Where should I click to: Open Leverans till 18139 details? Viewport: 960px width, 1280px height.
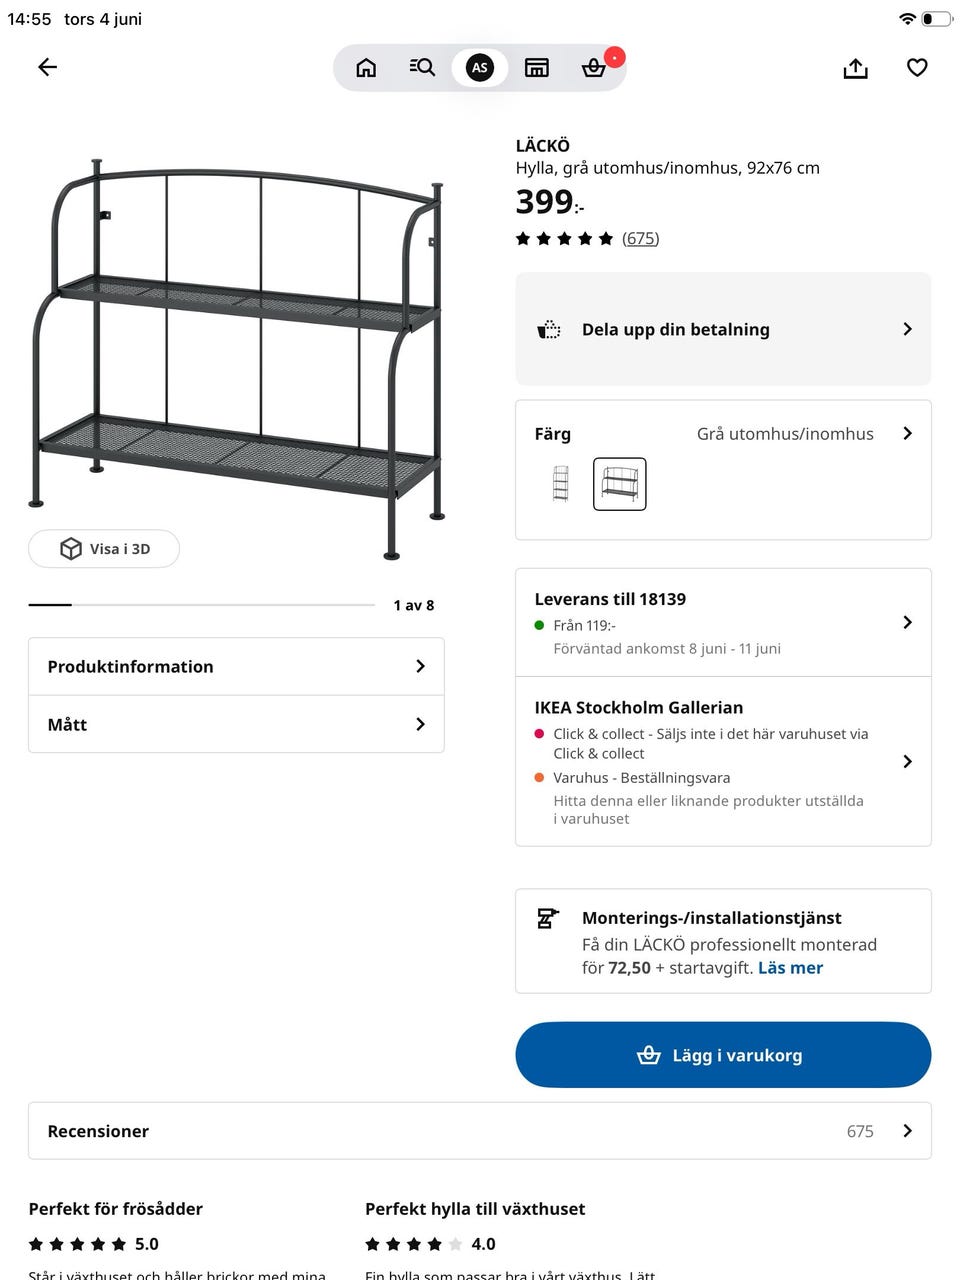point(723,623)
